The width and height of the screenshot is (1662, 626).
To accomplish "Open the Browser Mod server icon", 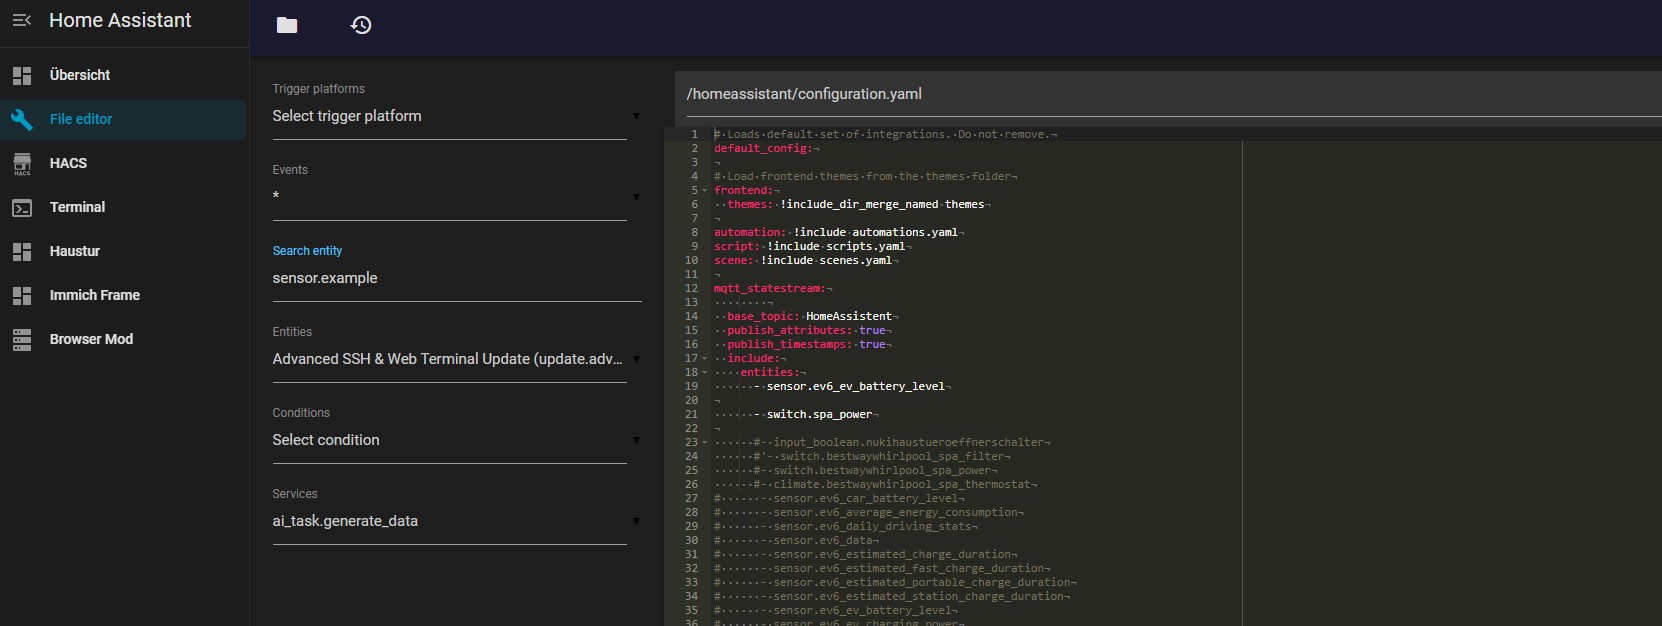I will pyautogui.click(x=22, y=339).
